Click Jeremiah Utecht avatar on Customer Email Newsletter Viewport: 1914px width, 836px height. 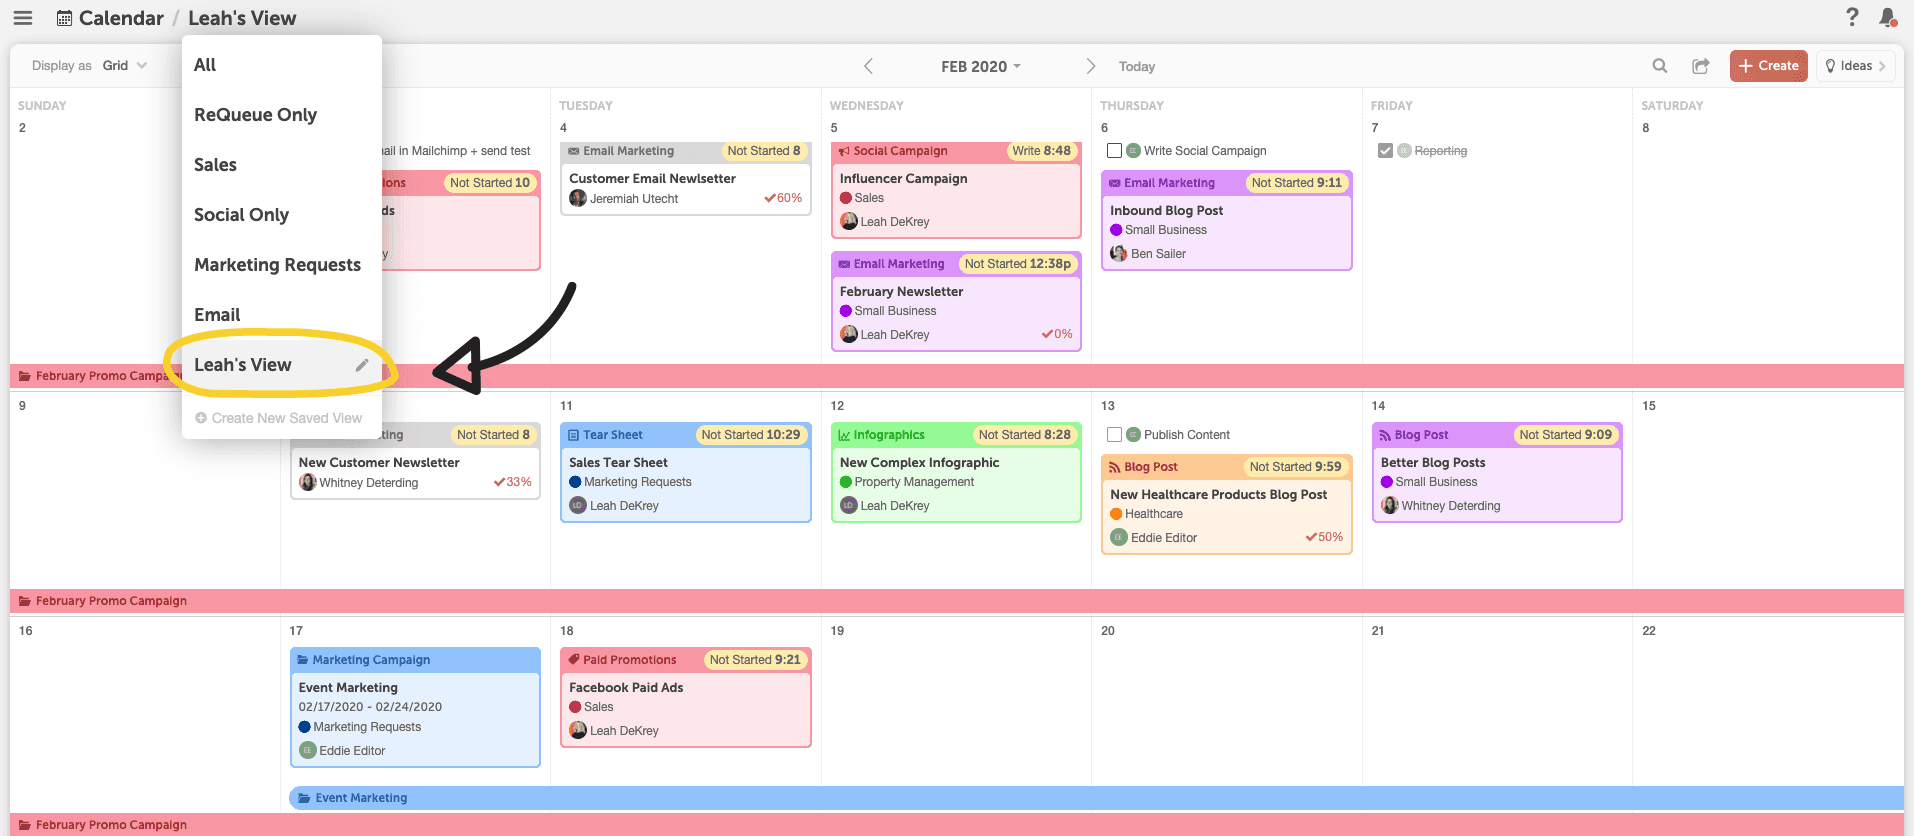point(578,198)
